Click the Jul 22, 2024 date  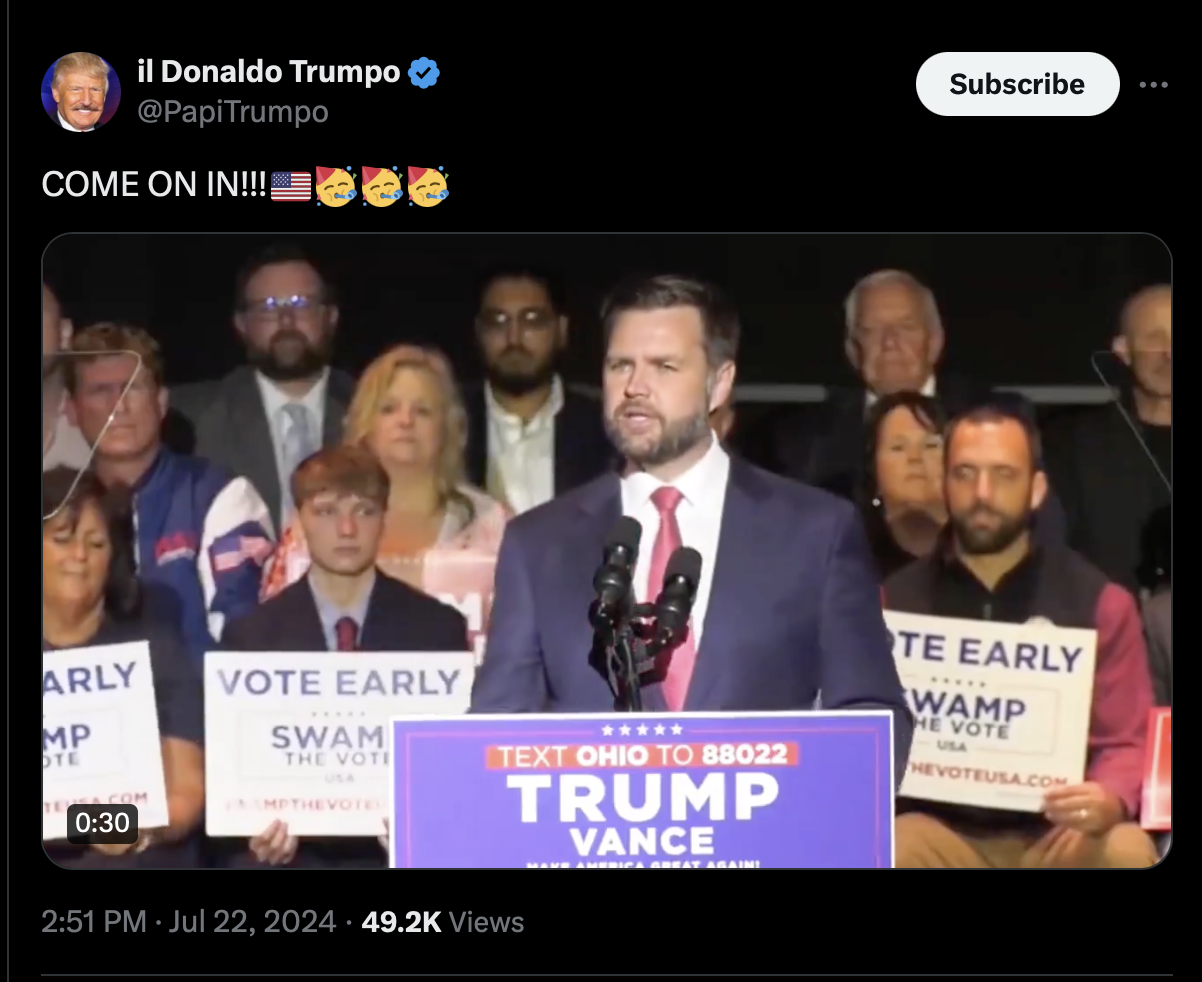coord(251,921)
